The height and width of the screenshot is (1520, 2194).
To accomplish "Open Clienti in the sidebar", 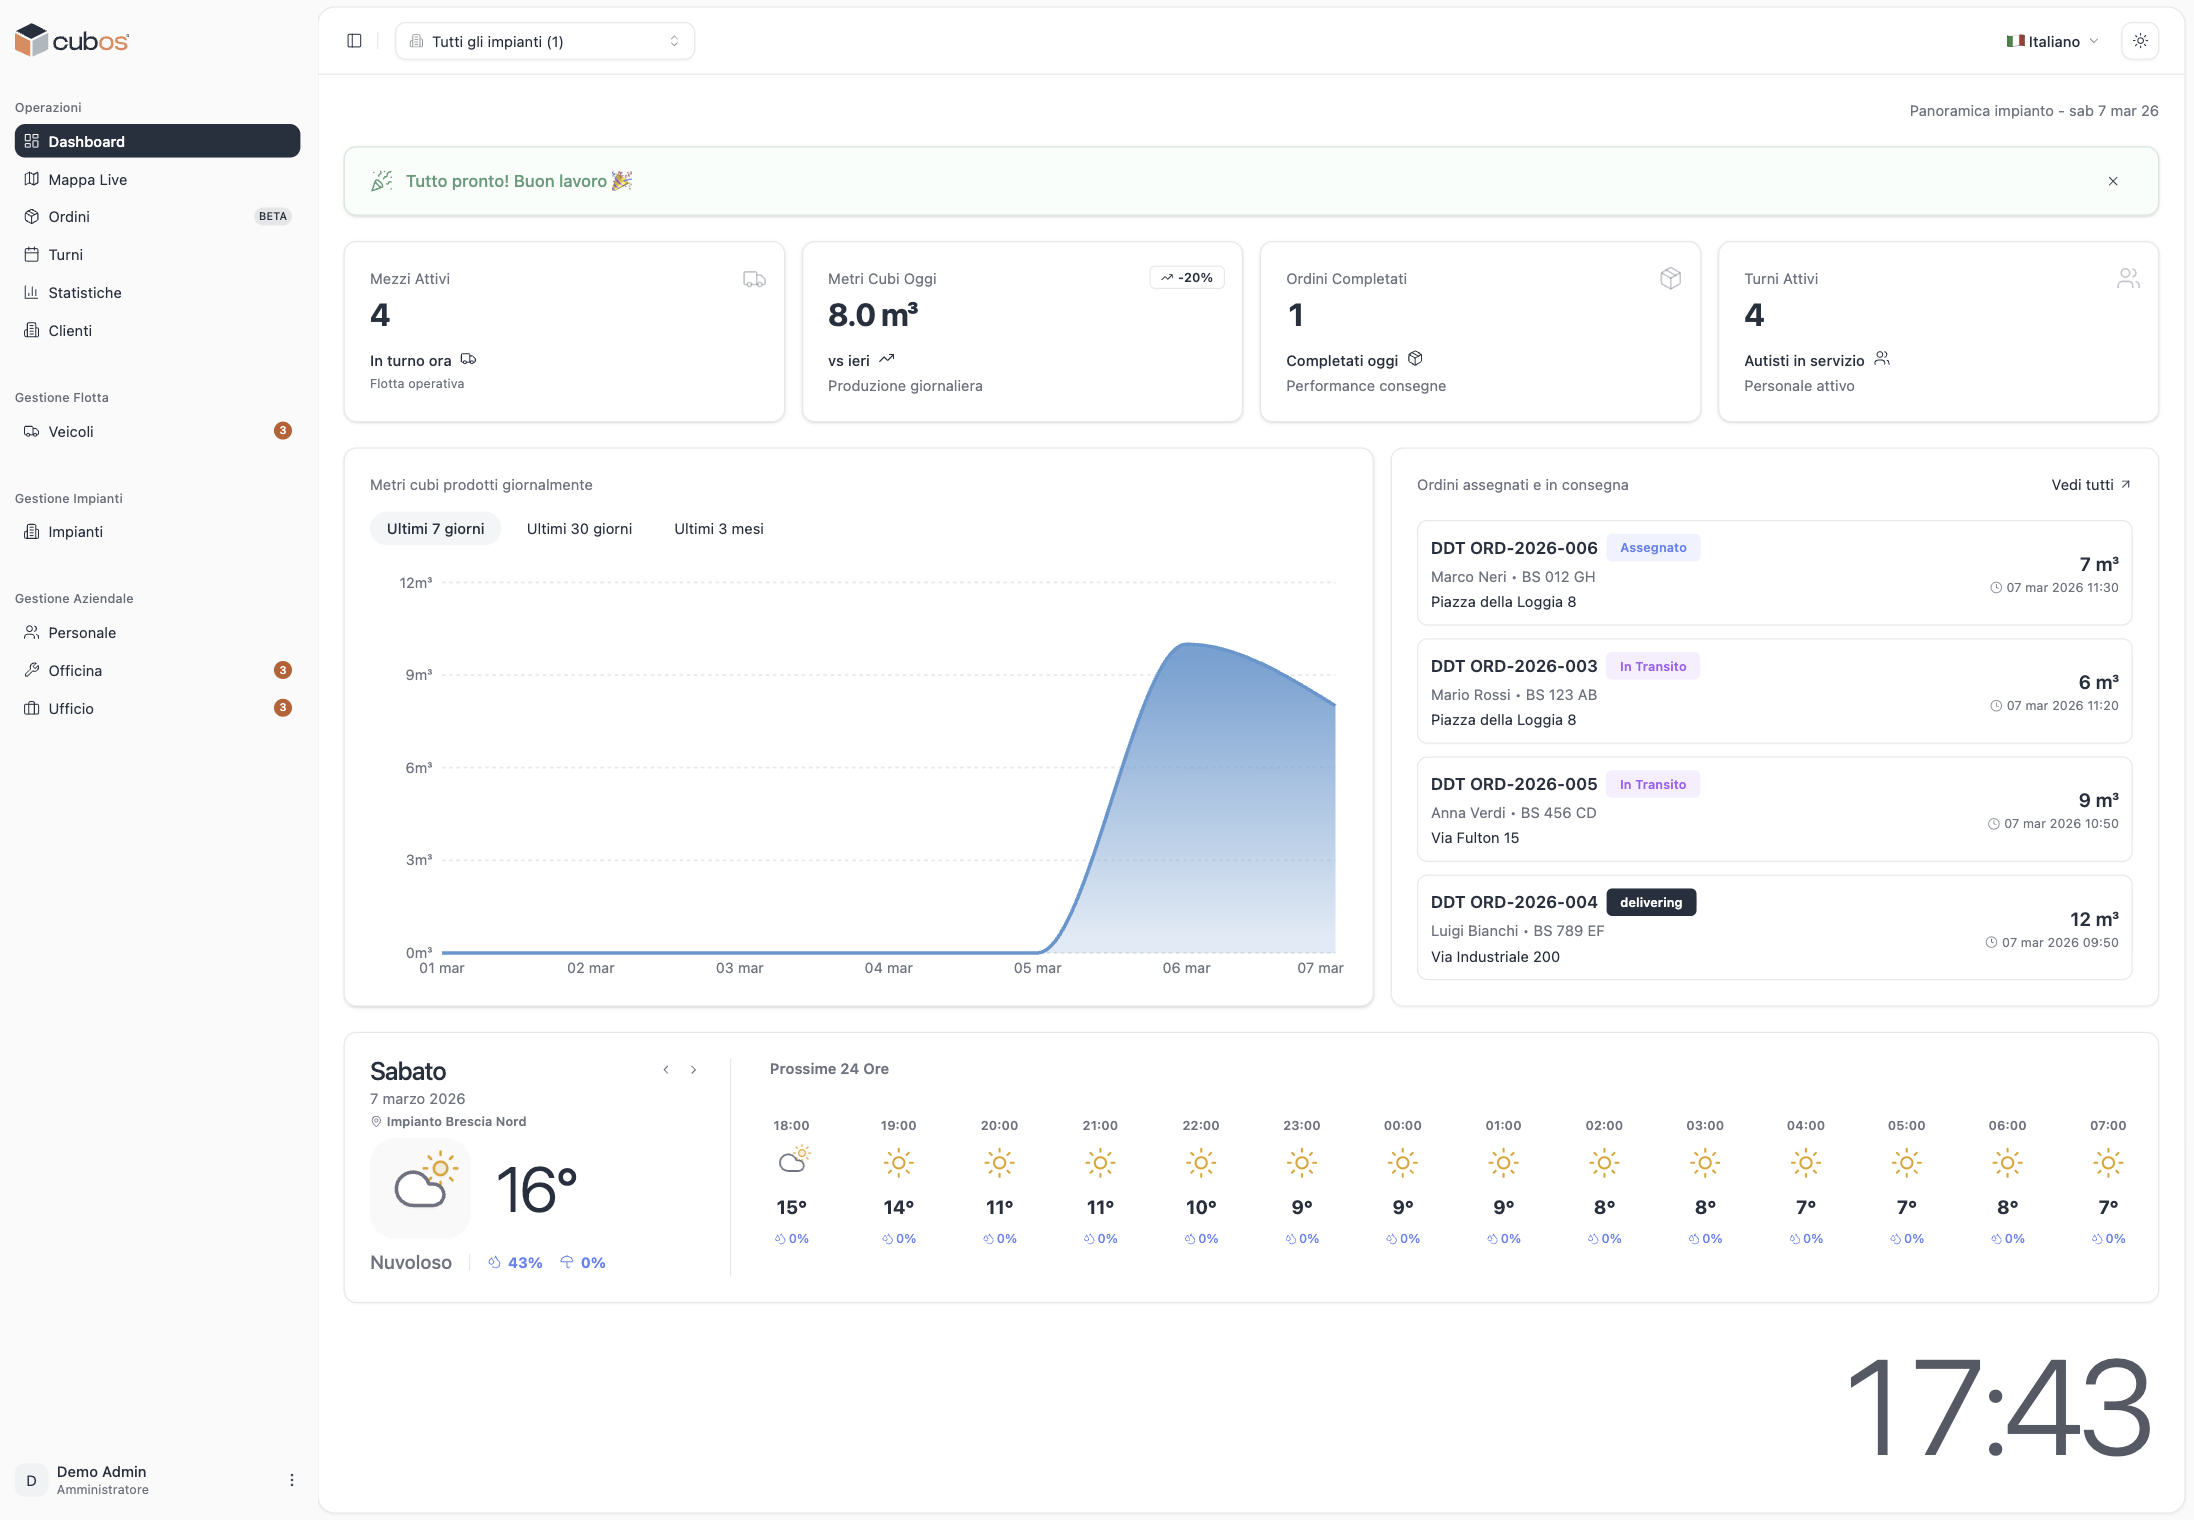I will point(69,331).
